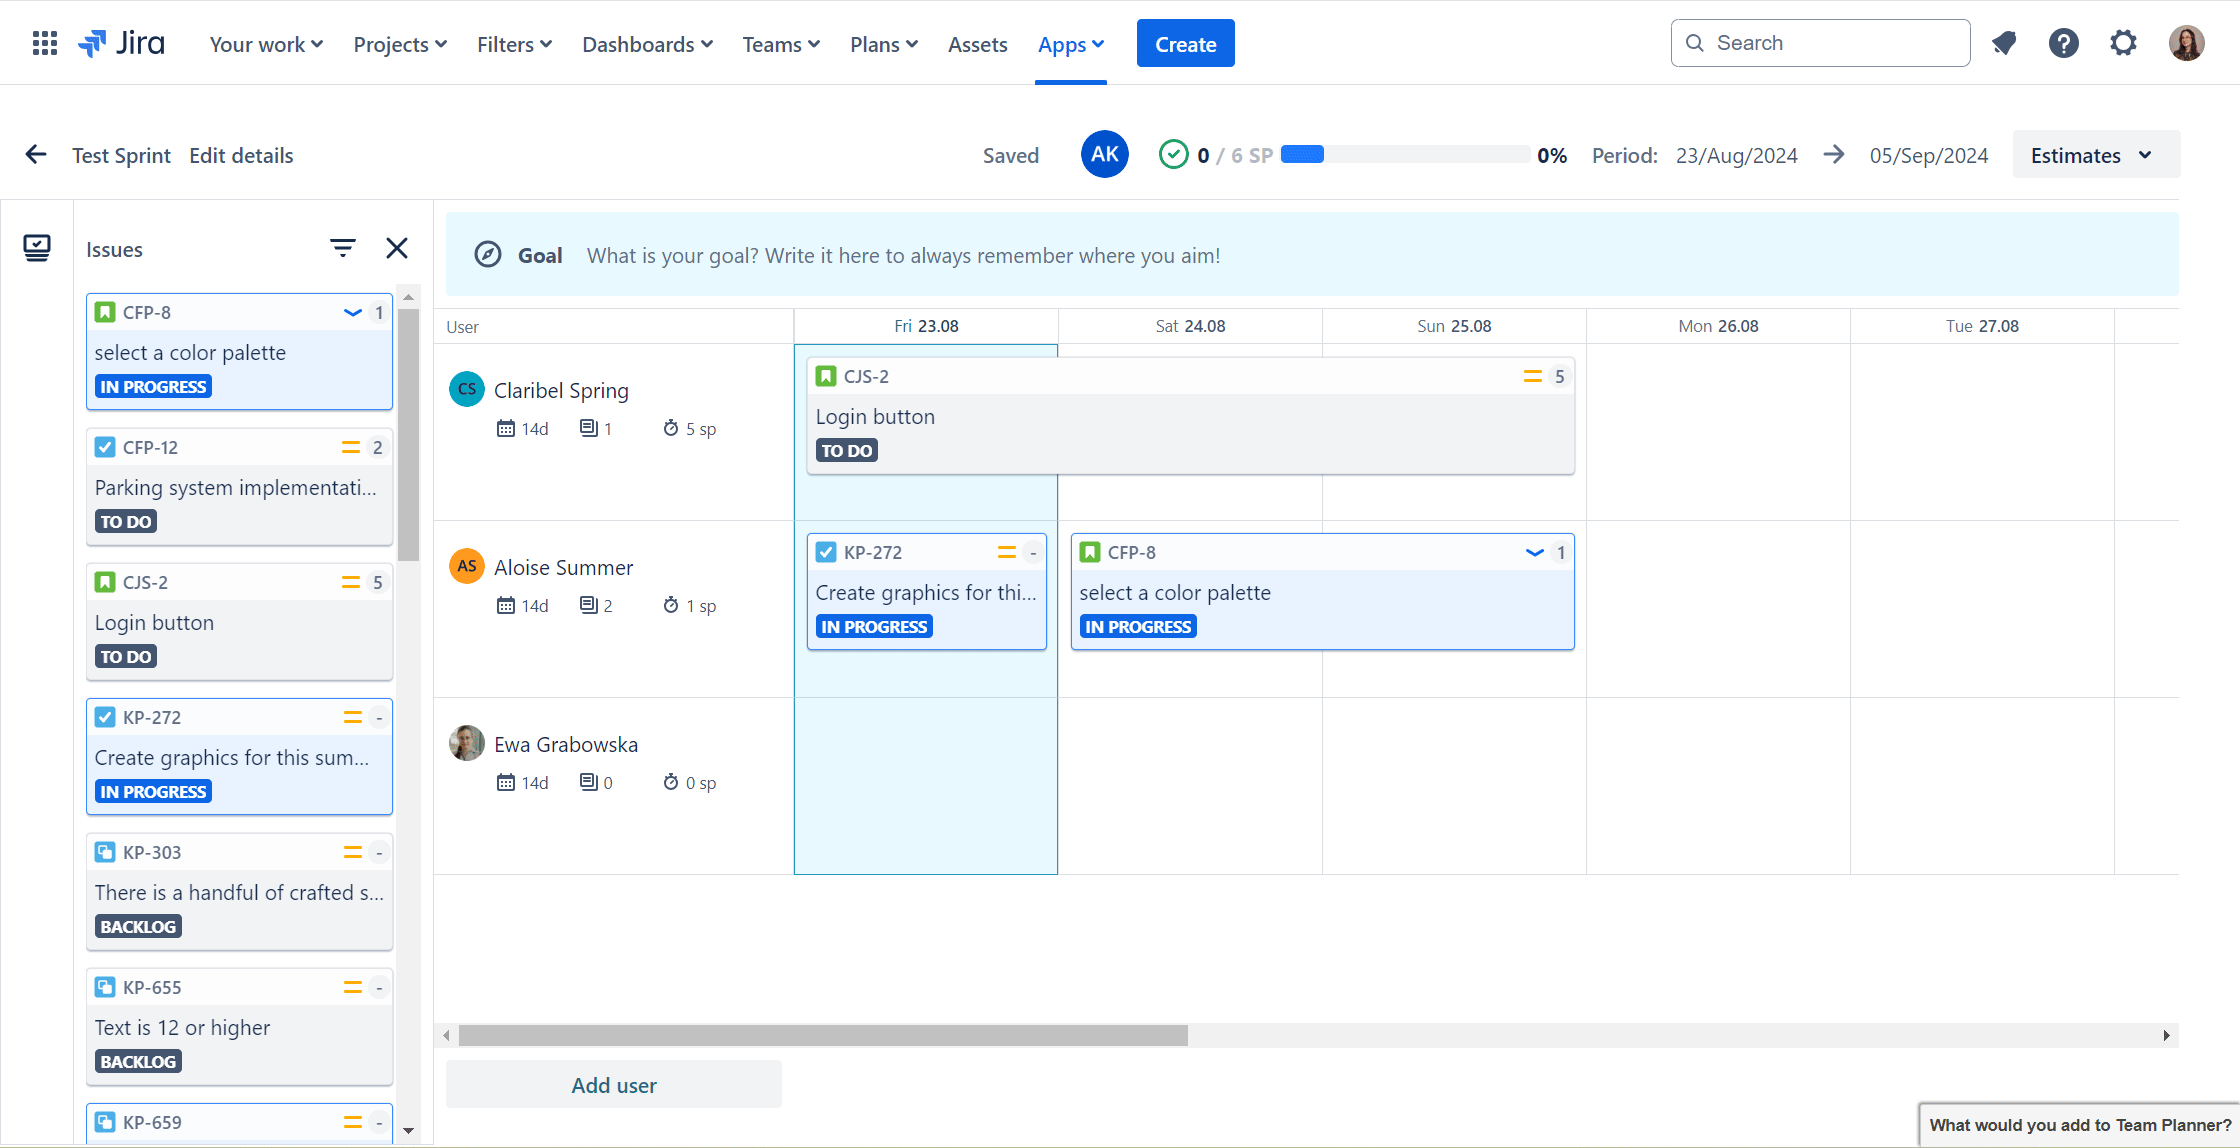Screen dimensions: 2240x1148
Task: Click Ewa Grabowska's photo avatar
Action: click(467, 743)
